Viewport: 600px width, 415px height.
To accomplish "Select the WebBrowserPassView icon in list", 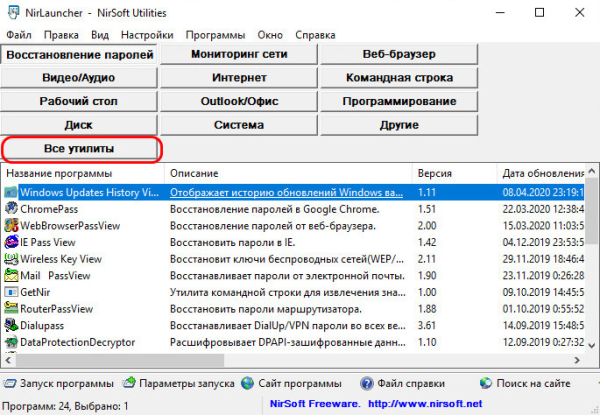I will (11, 225).
